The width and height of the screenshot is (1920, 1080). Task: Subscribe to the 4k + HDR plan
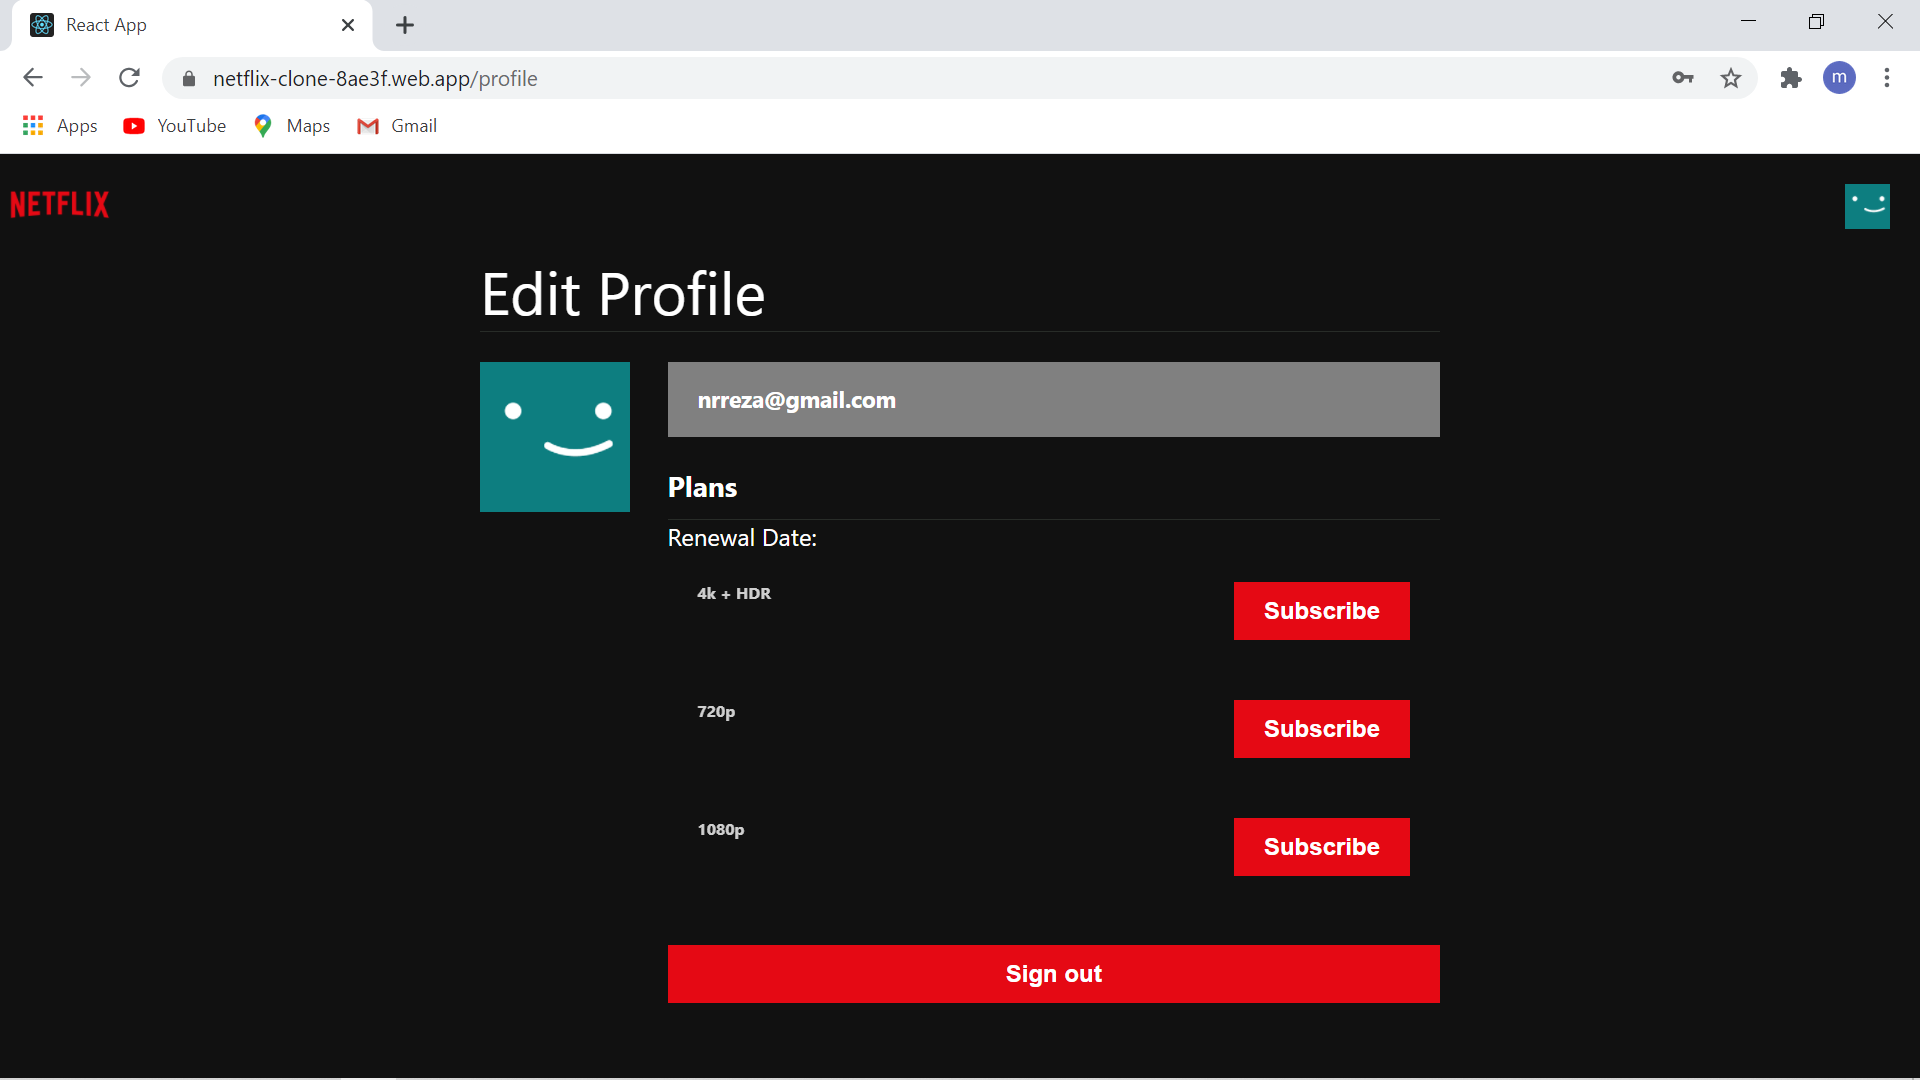pyautogui.click(x=1321, y=610)
